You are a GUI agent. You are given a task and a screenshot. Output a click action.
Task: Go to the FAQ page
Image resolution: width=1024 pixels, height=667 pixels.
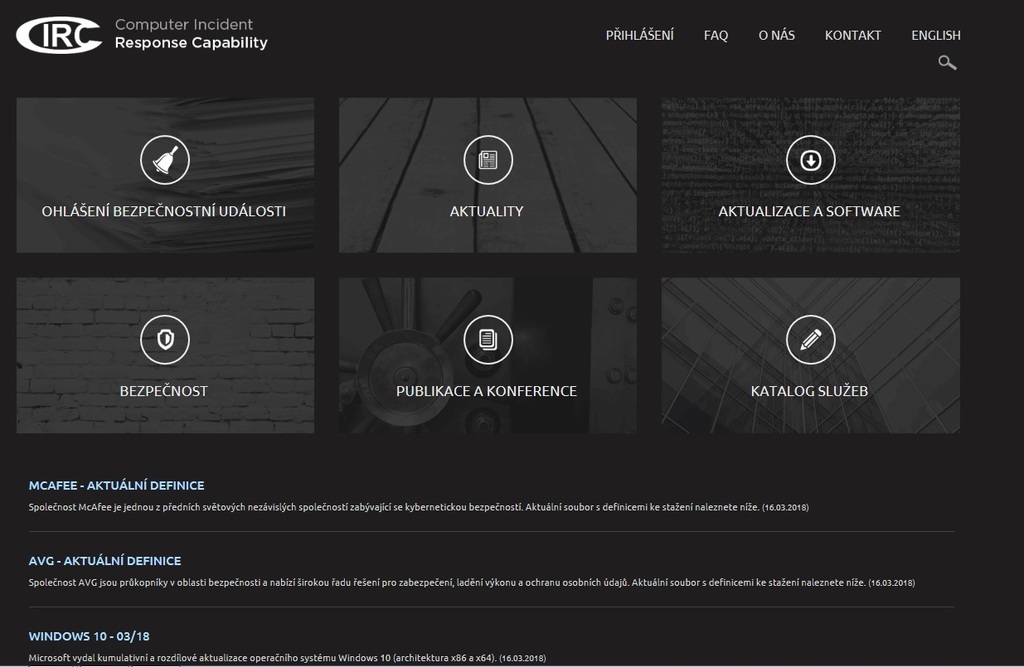716,35
